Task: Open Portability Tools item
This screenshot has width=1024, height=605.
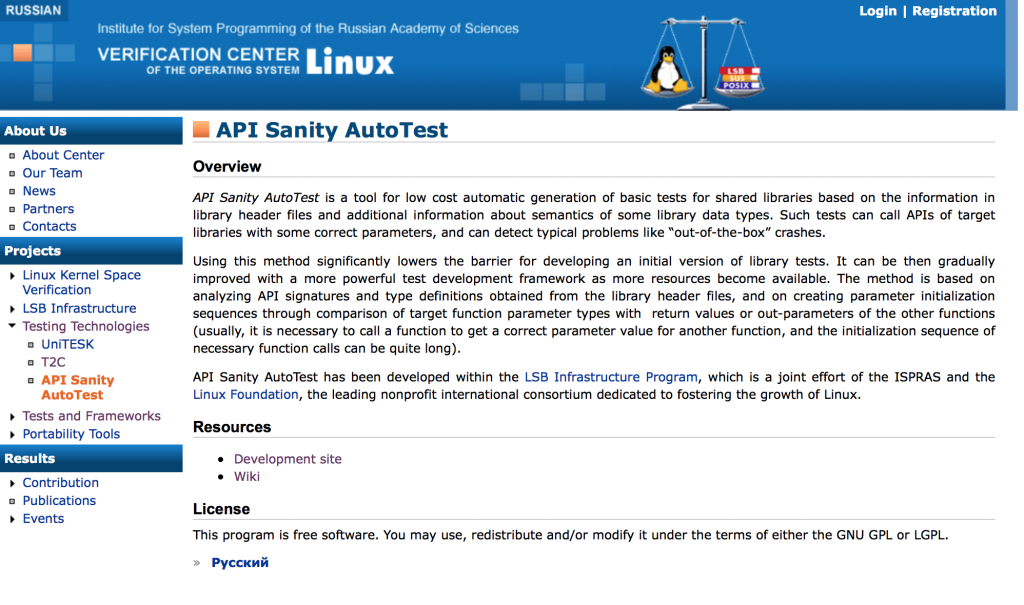Action: pos(71,434)
